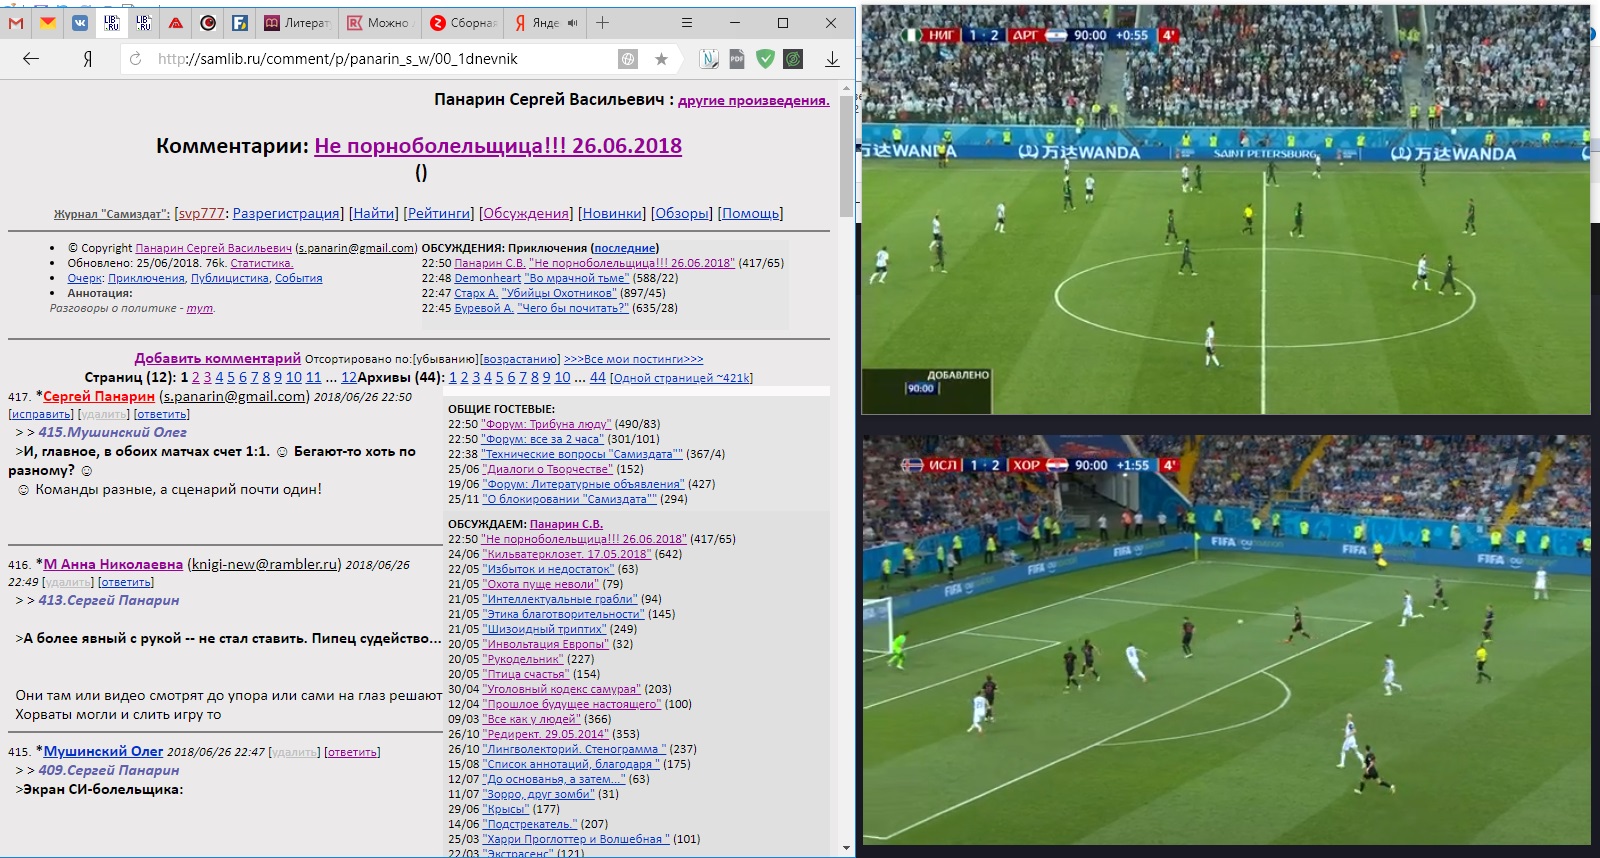1600x858 pixels.
Task: Open the Gmail pinned tab
Action: 16,22
